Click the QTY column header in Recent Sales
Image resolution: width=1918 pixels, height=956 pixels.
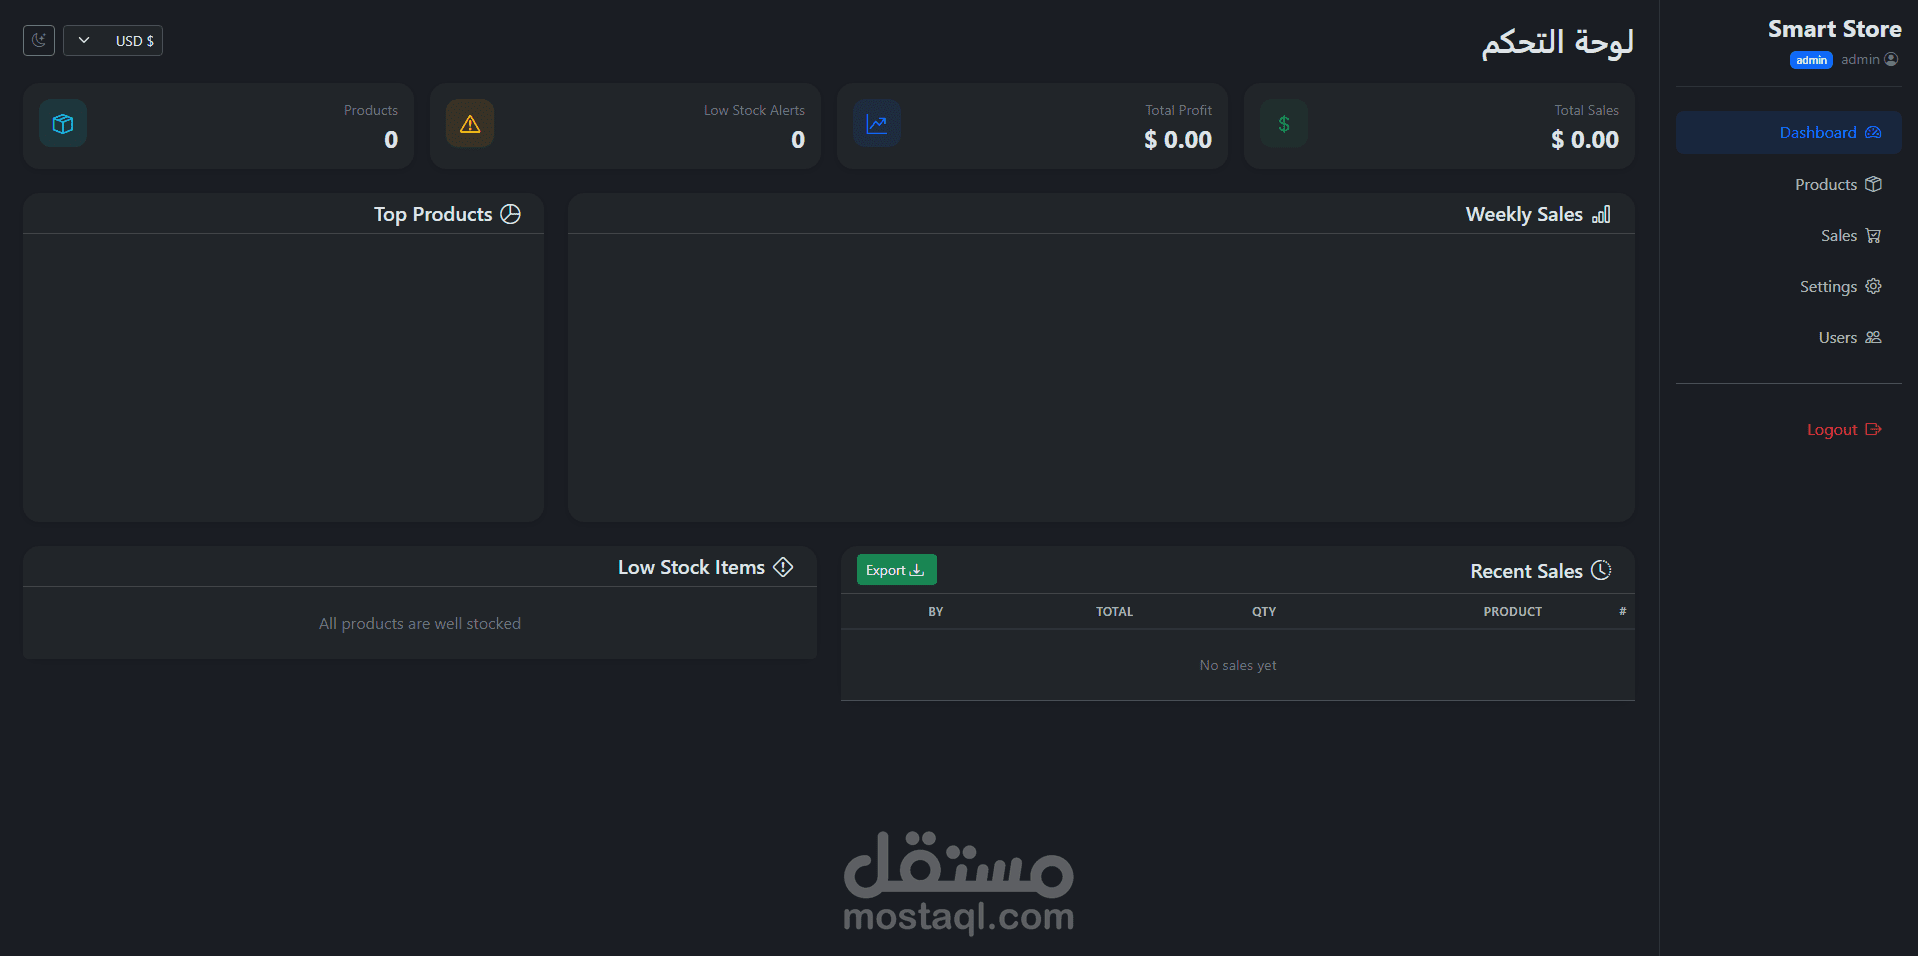click(x=1263, y=611)
